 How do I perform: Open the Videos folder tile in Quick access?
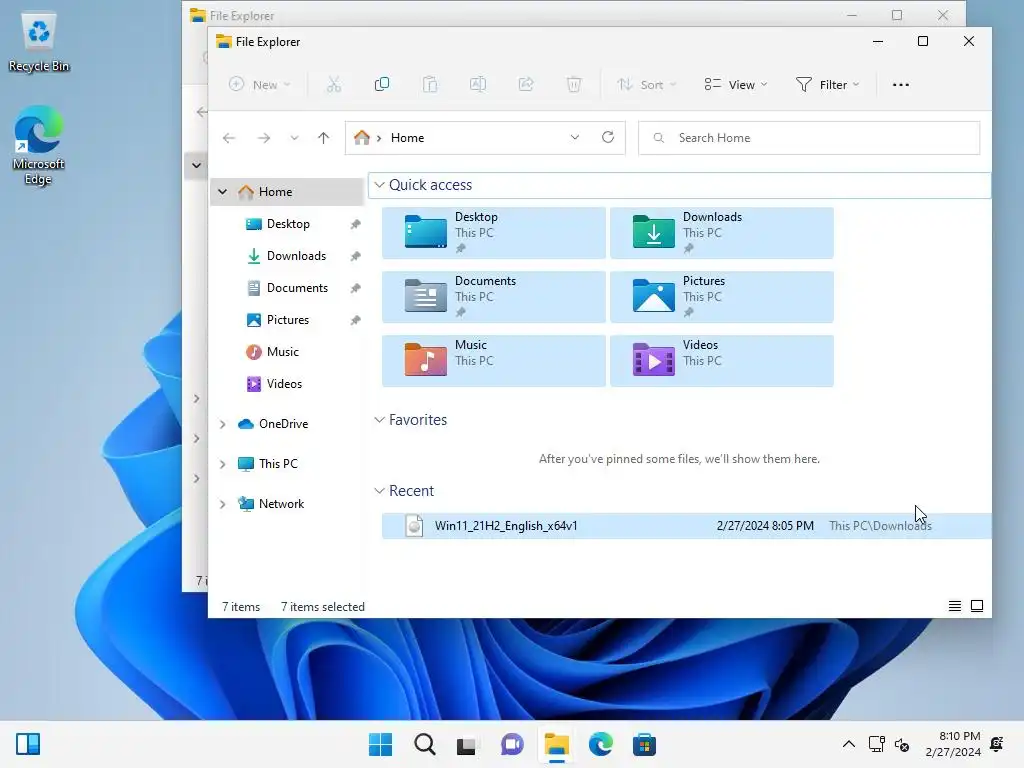[722, 360]
